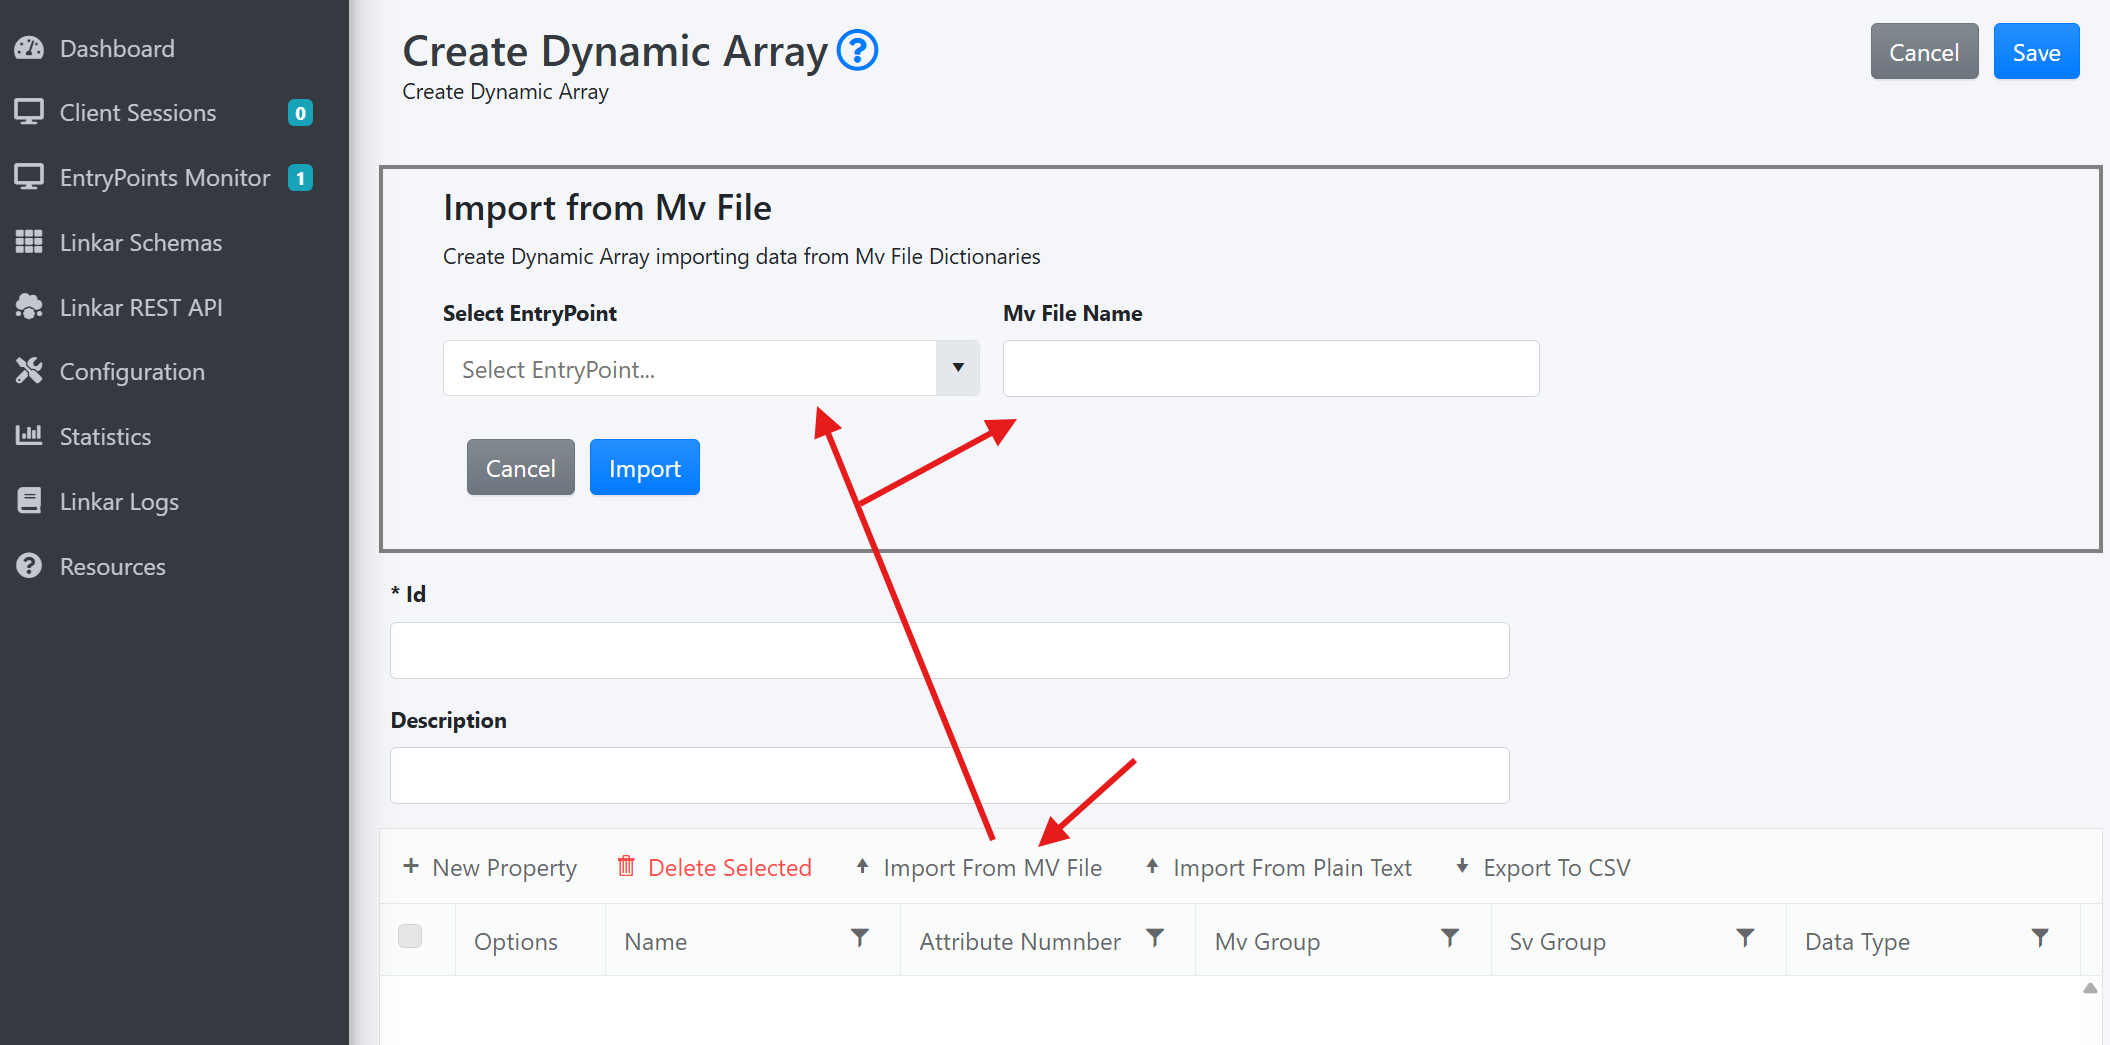
Task: Click the blue Import button
Action: 644,467
